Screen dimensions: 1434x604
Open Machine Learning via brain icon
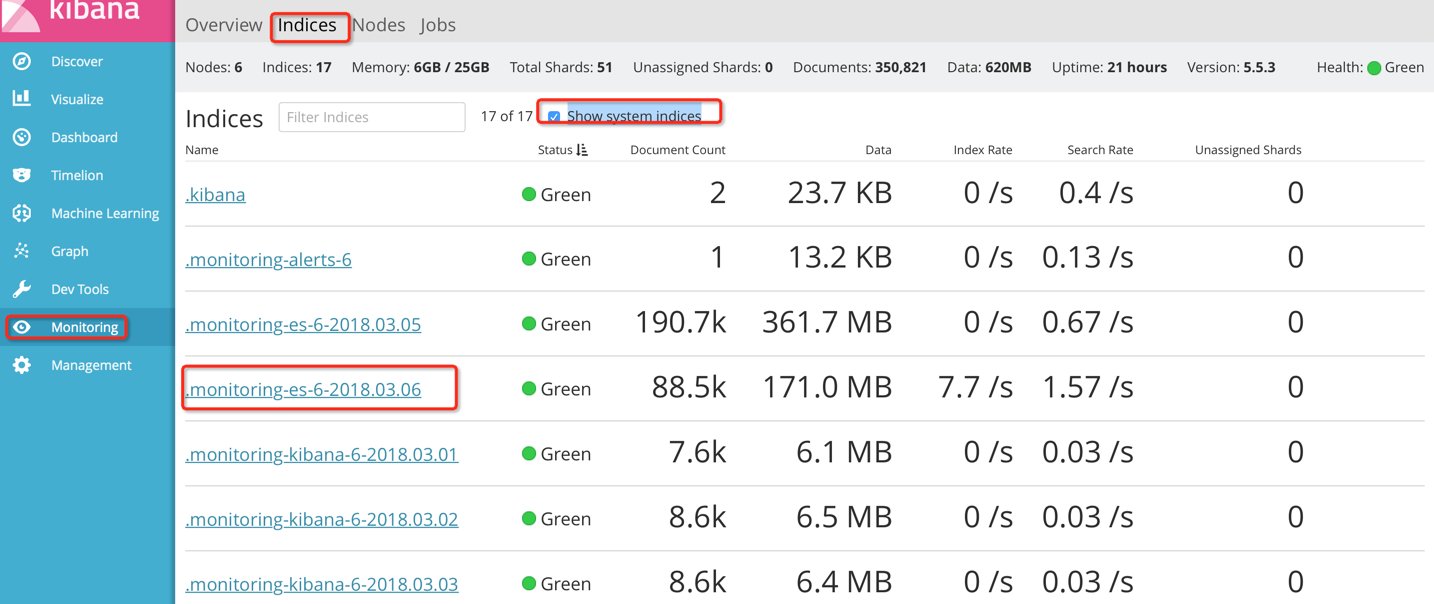point(22,213)
